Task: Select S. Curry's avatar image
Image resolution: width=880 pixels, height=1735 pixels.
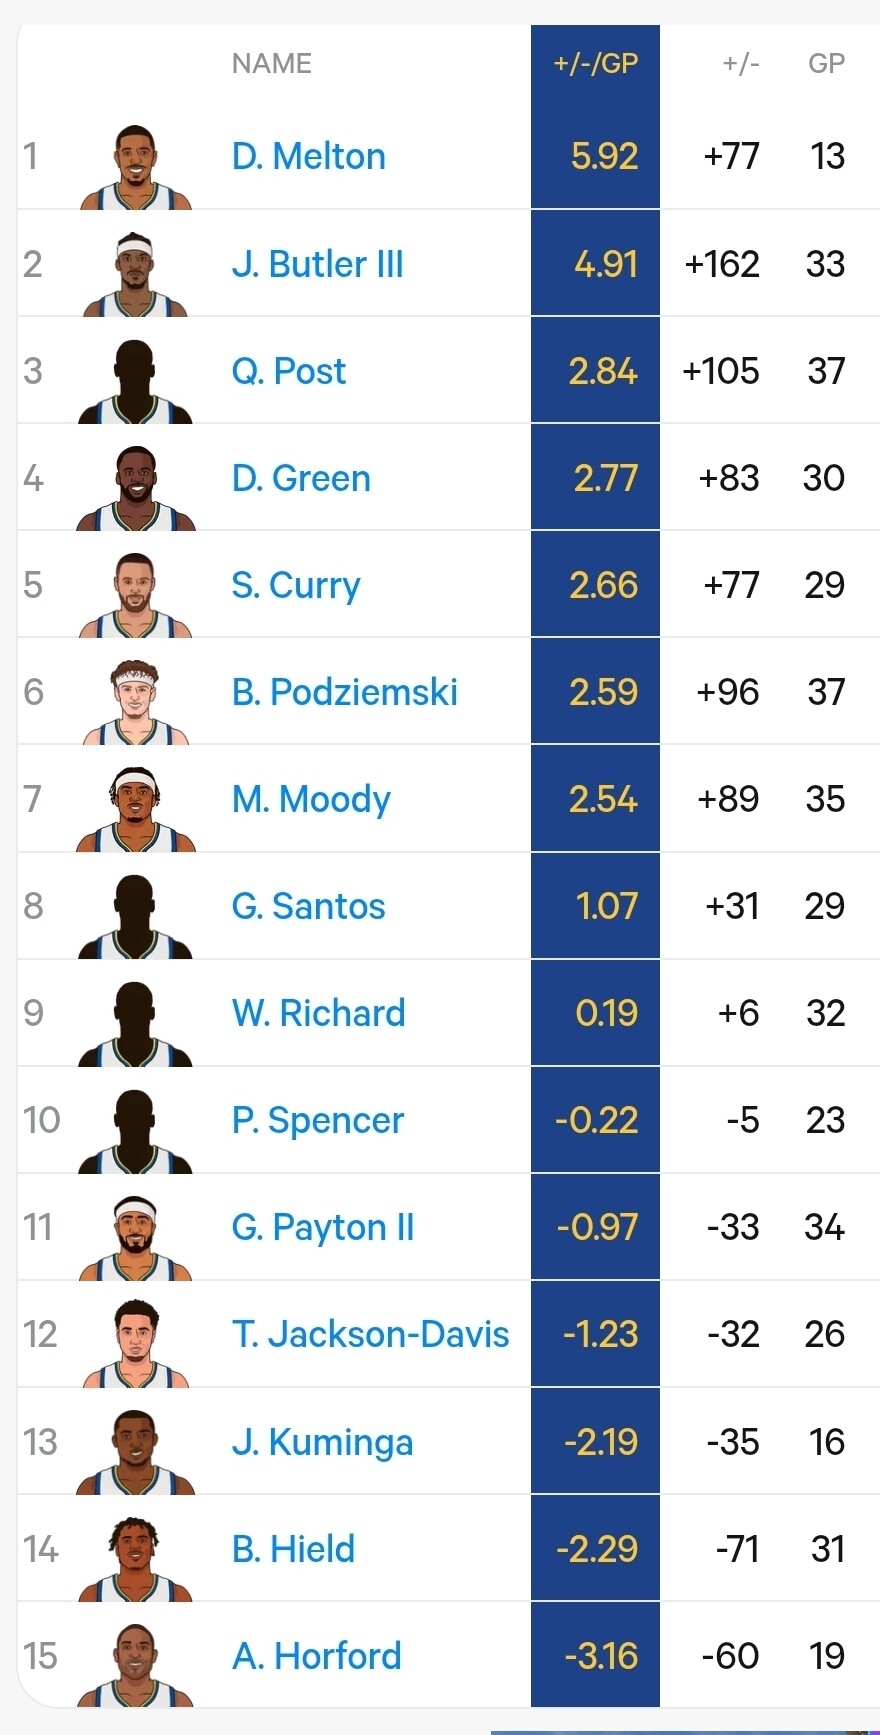Action: tap(136, 595)
